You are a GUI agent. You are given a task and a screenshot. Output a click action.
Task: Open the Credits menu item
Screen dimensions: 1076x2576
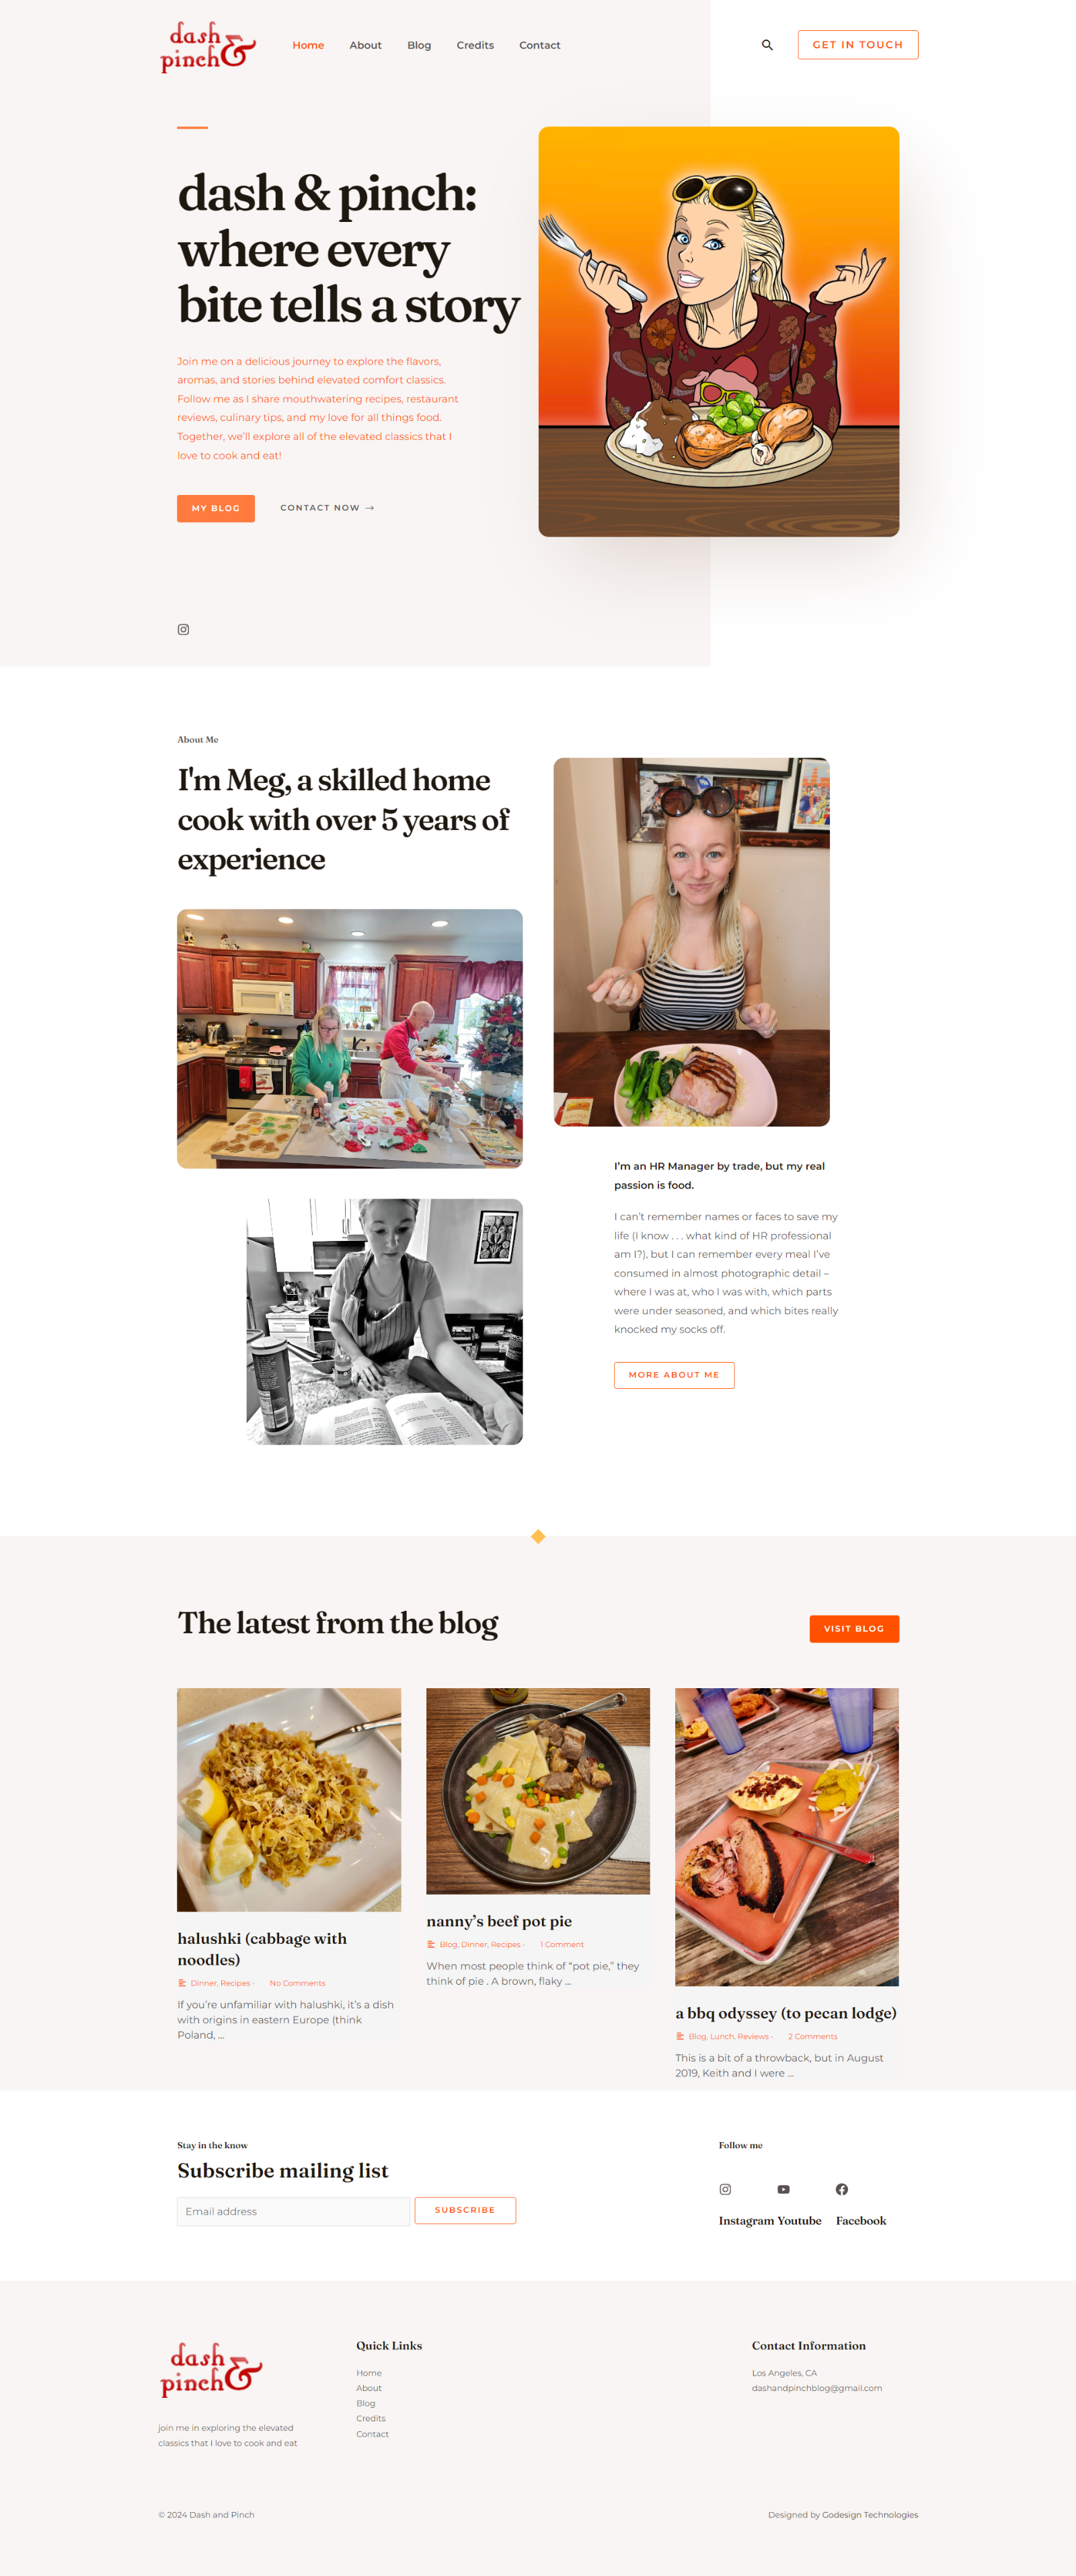[475, 45]
